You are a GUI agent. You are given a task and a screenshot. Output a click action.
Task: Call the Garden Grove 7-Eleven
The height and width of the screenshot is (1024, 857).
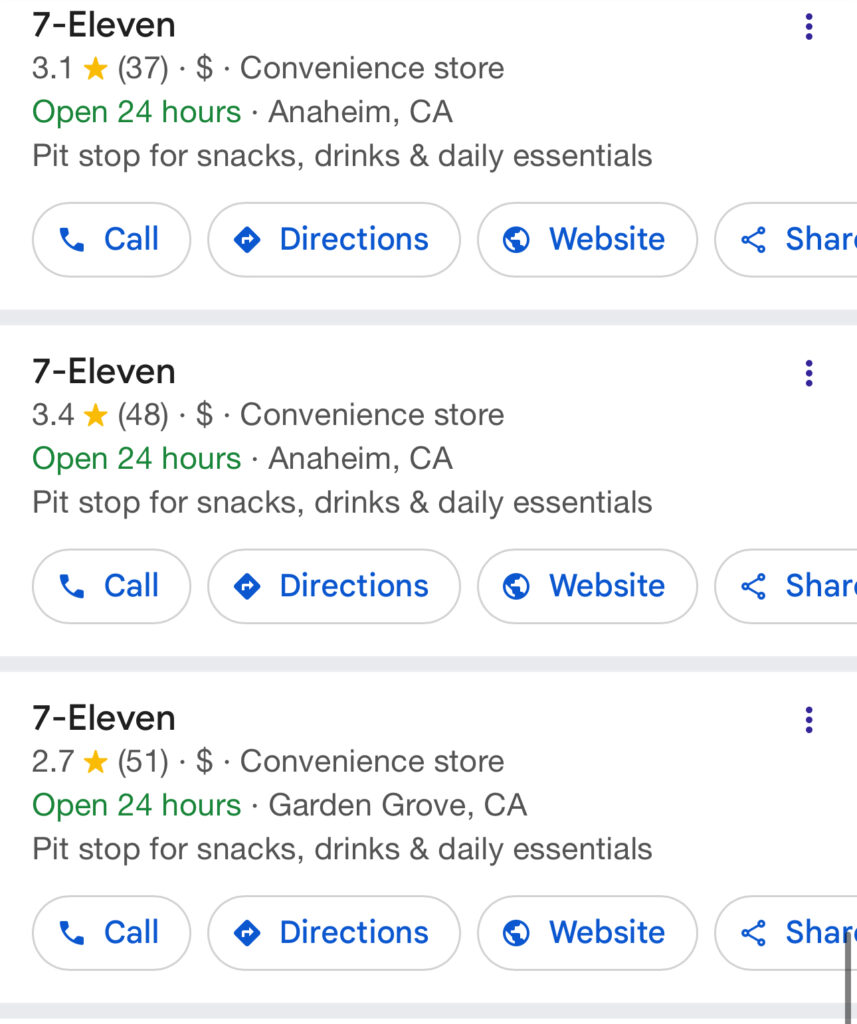(x=111, y=933)
